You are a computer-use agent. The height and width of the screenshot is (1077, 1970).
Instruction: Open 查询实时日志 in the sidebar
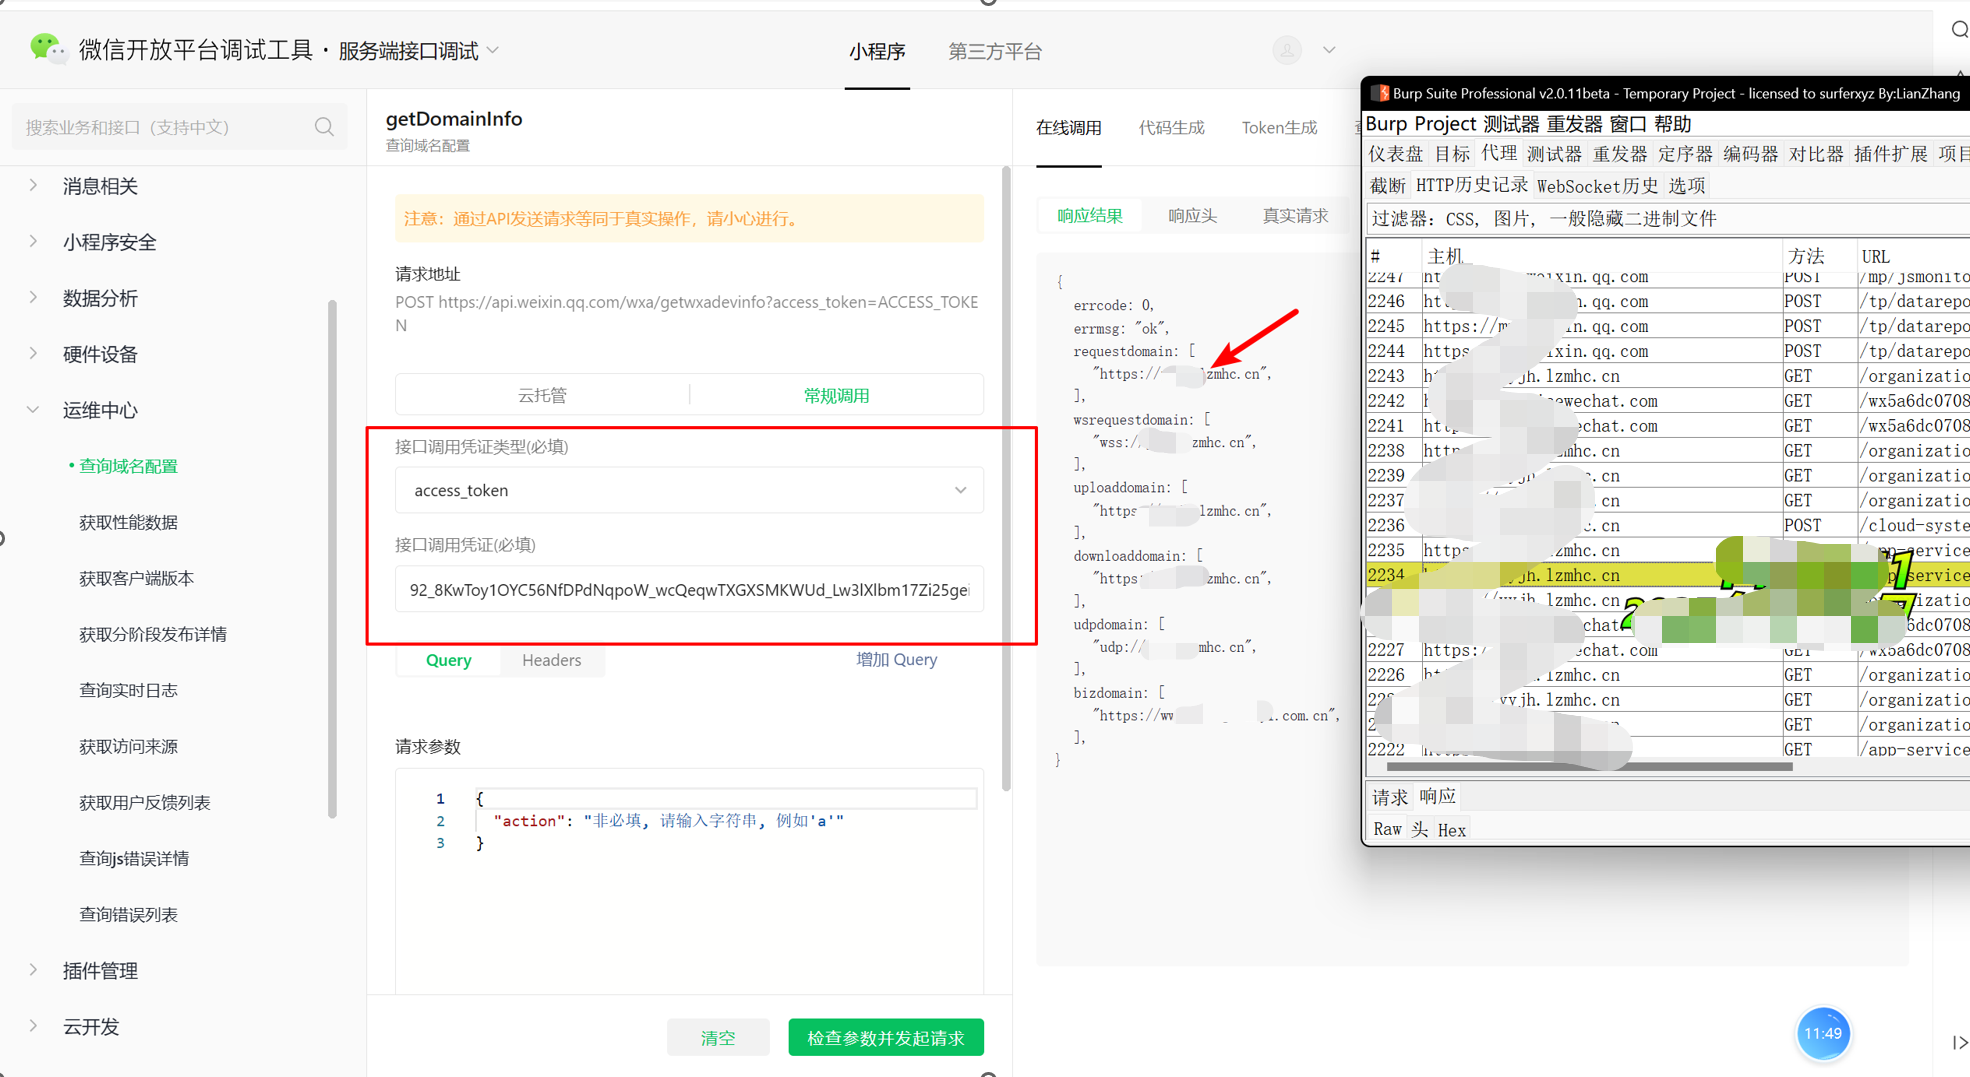pos(128,690)
